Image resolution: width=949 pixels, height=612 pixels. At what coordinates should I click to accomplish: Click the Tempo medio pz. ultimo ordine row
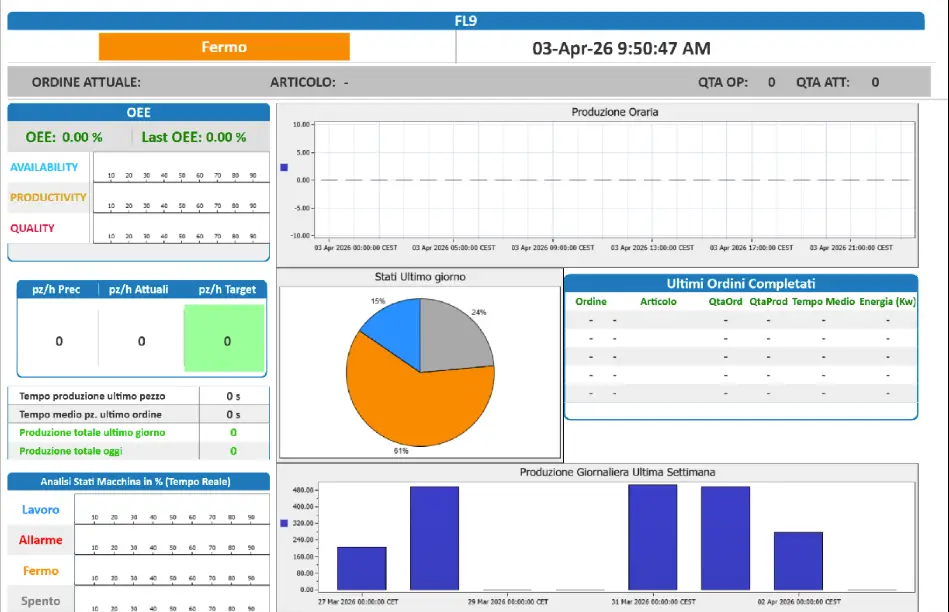pyautogui.click(x=139, y=415)
